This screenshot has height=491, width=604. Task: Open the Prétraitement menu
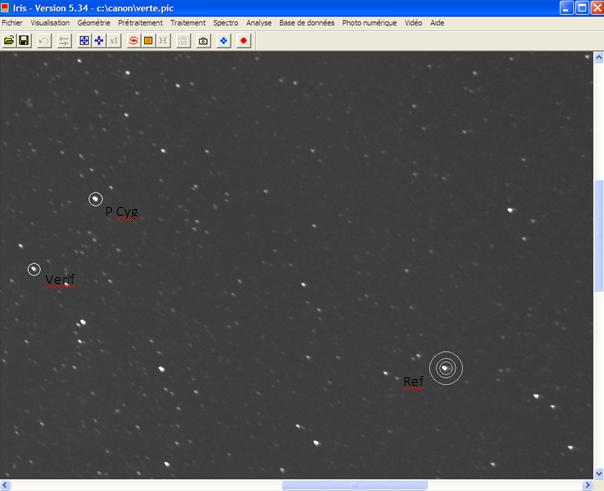[x=140, y=23]
